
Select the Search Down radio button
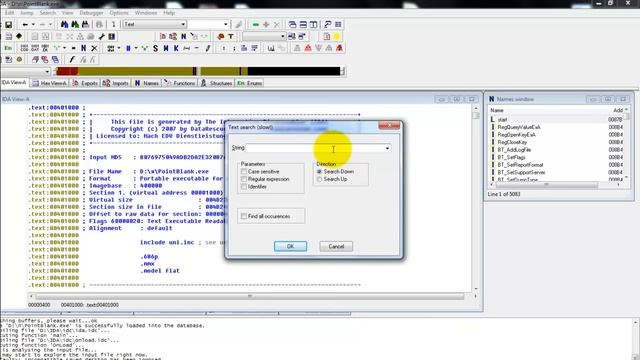320,171
